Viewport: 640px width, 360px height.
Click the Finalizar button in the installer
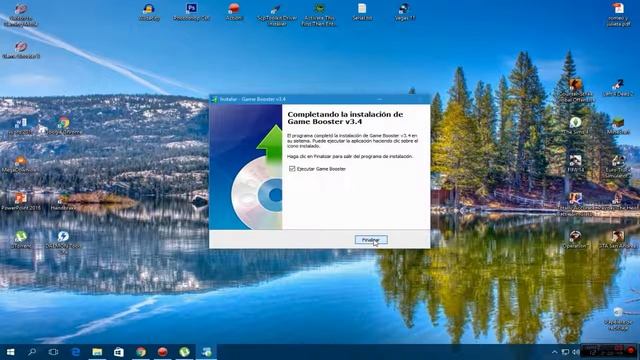pyautogui.click(x=371, y=240)
